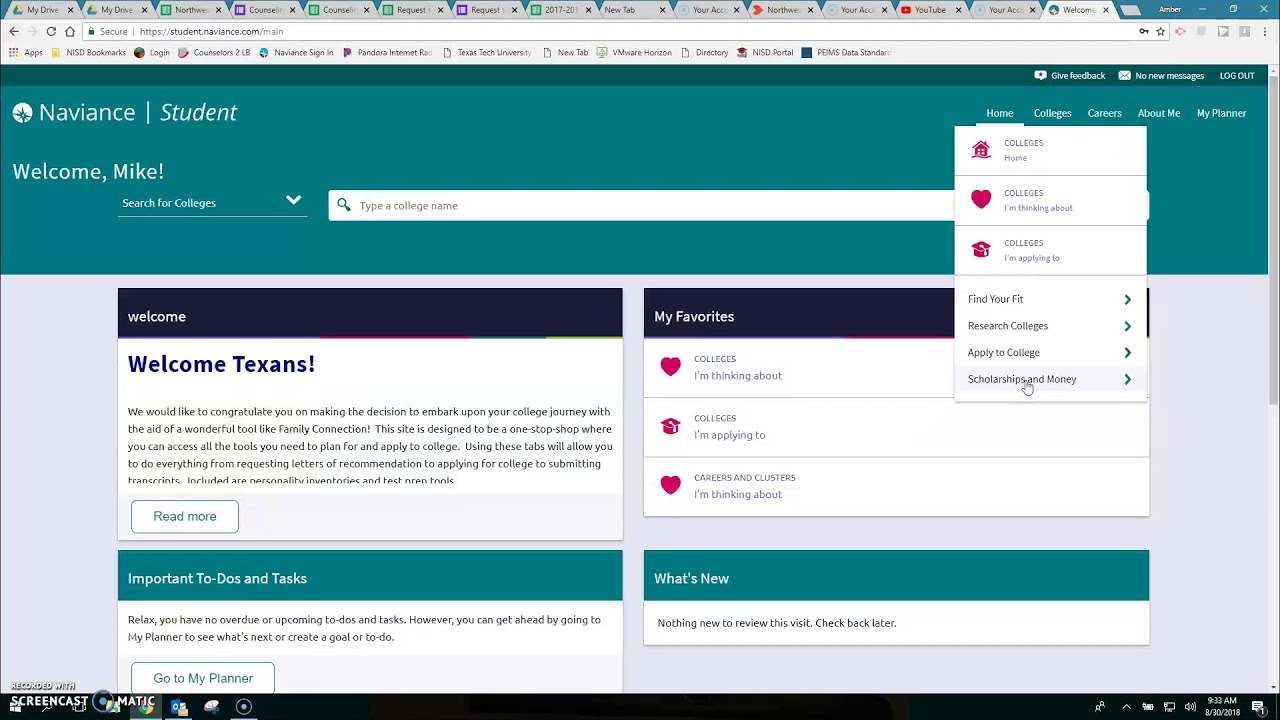The image size is (1280, 720).
Task: Click saved password key icon in address bar
Action: point(1143,31)
